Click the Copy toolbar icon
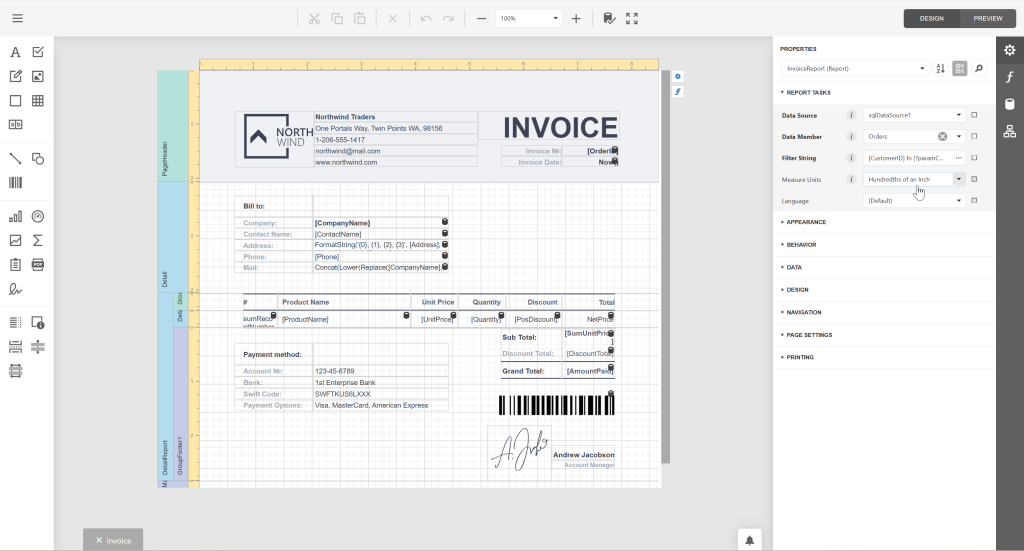The width and height of the screenshot is (1024, 551). [337, 18]
